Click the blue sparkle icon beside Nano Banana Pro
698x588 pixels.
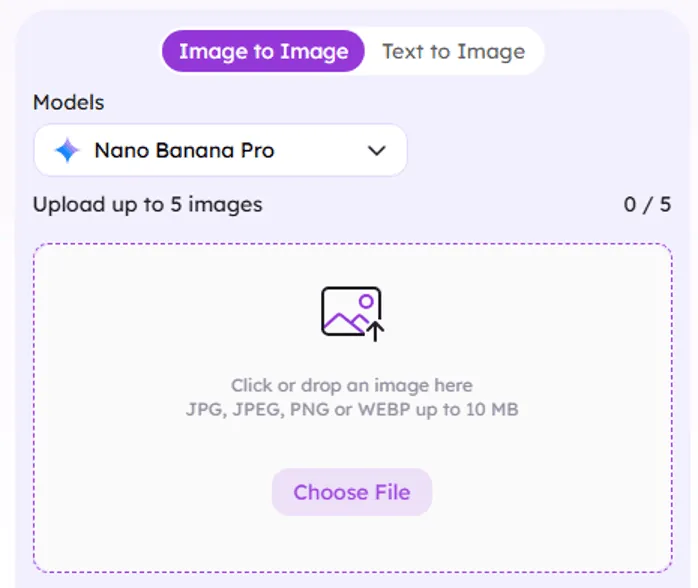(x=67, y=151)
